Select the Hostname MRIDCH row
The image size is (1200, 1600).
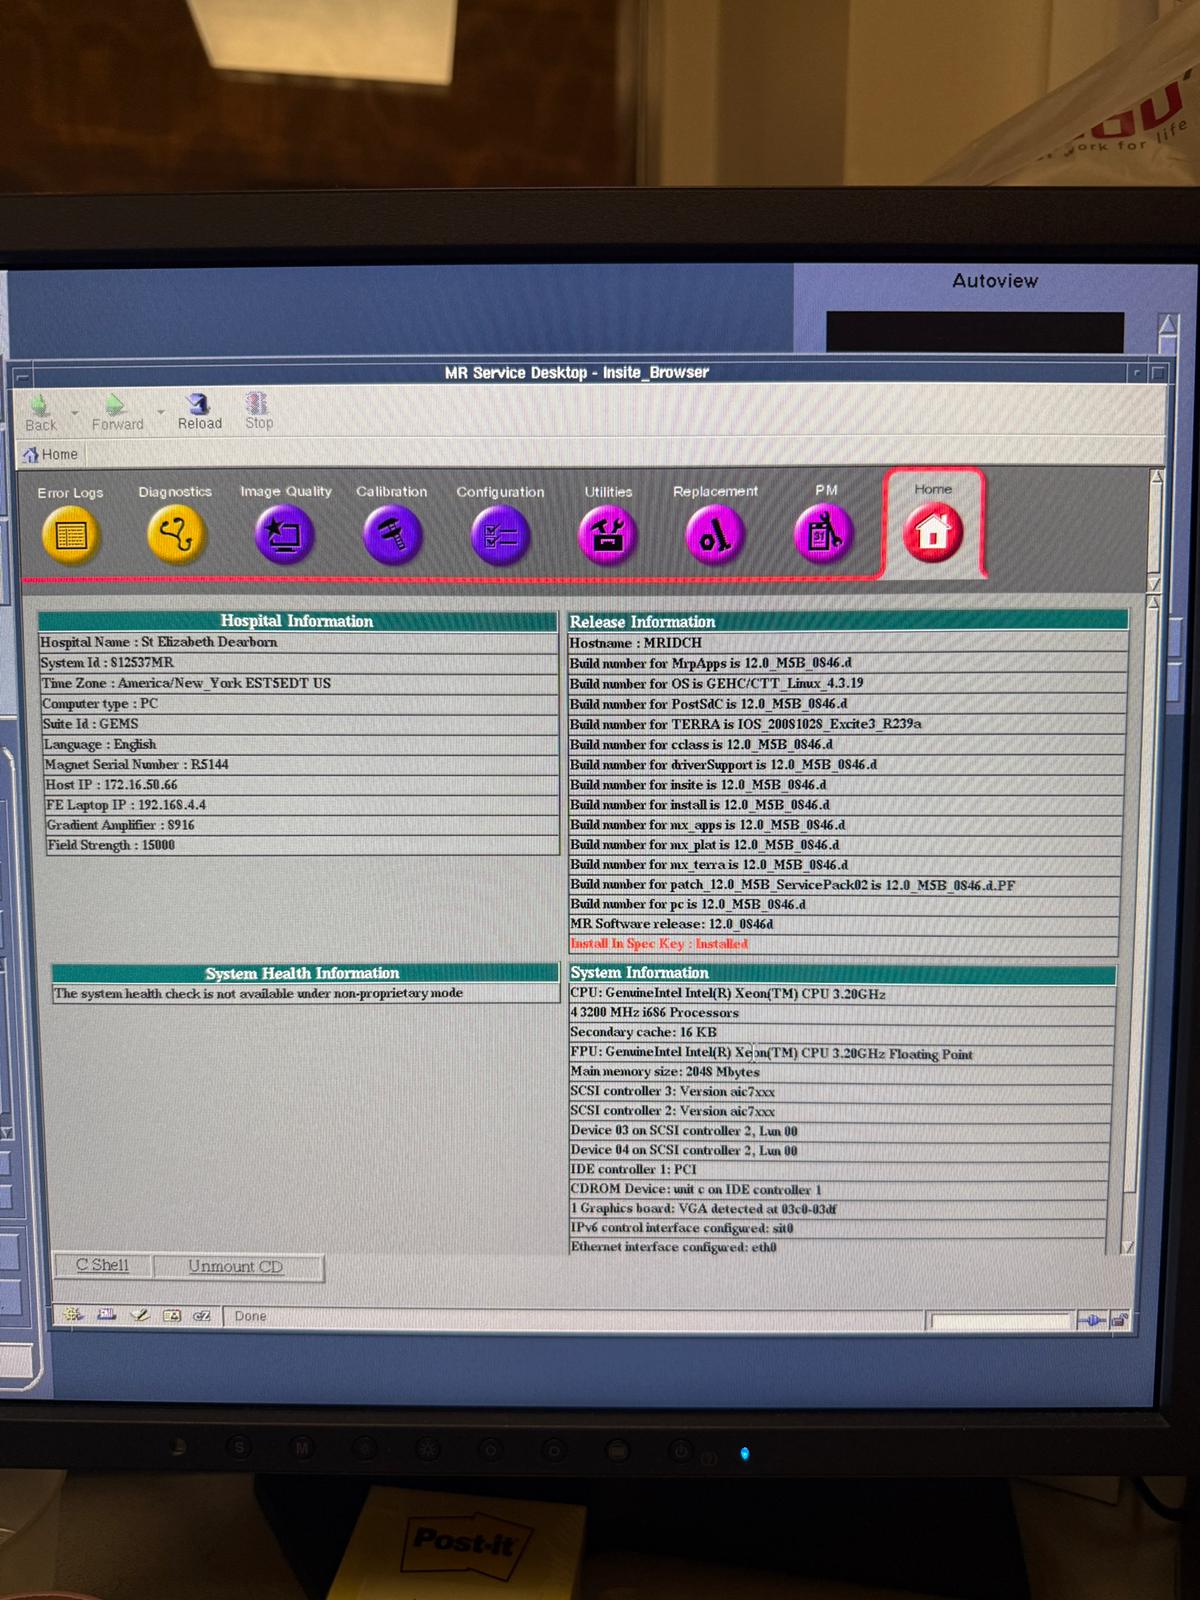848,643
